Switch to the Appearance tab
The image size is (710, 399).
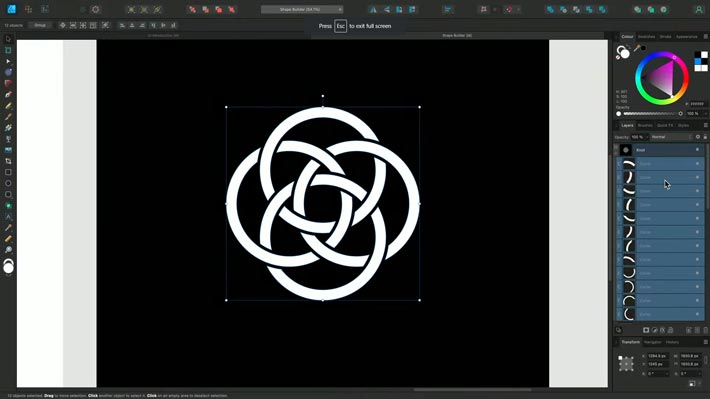click(x=686, y=37)
